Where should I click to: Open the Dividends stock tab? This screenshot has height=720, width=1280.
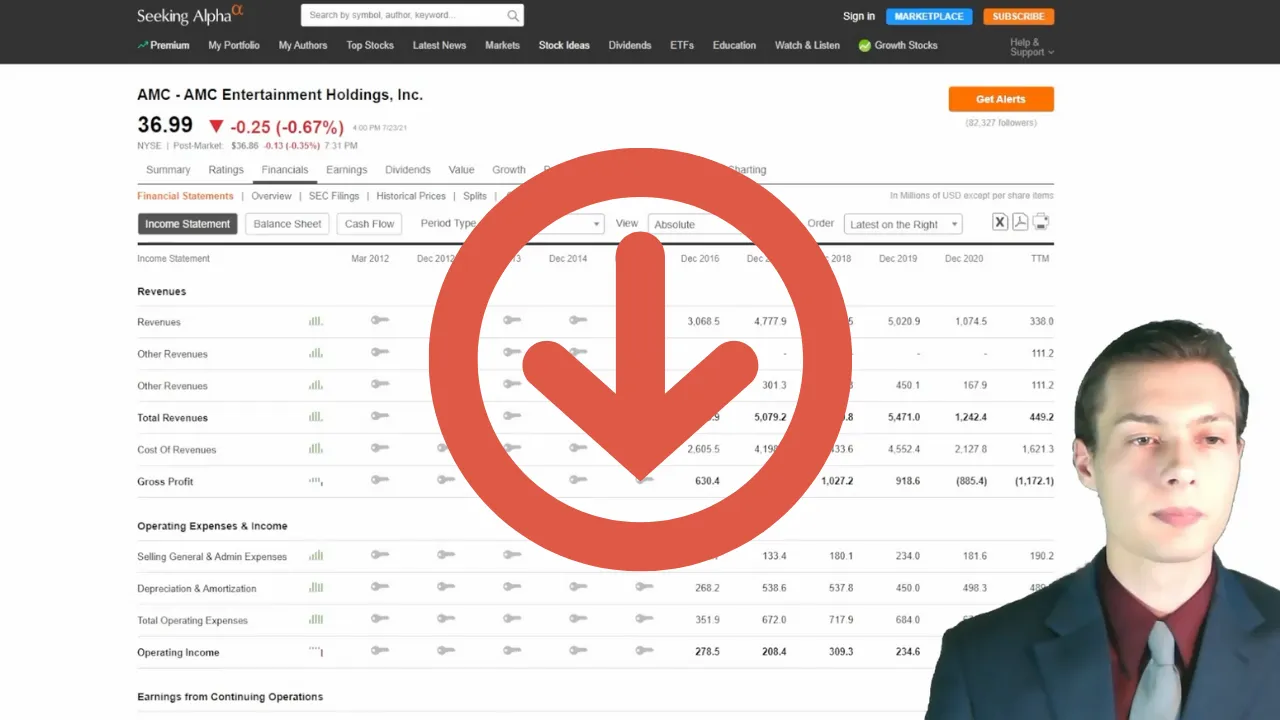pyautogui.click(x=408, y=170)
